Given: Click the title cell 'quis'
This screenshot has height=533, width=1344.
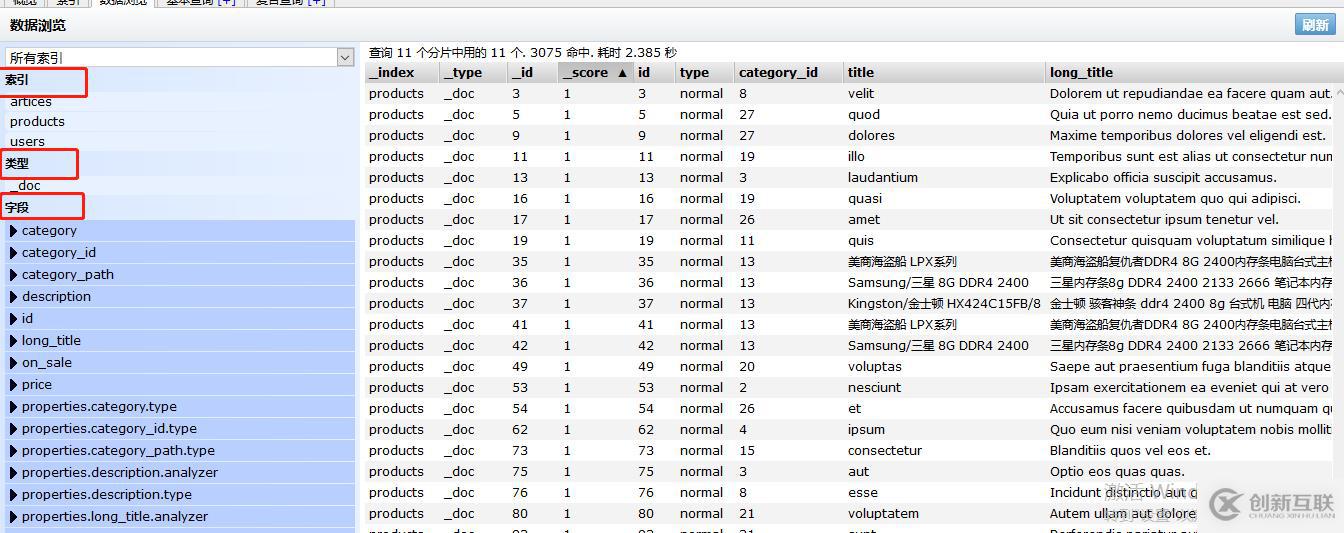Looking at the screenshot, I should click(x=861, y=240).
